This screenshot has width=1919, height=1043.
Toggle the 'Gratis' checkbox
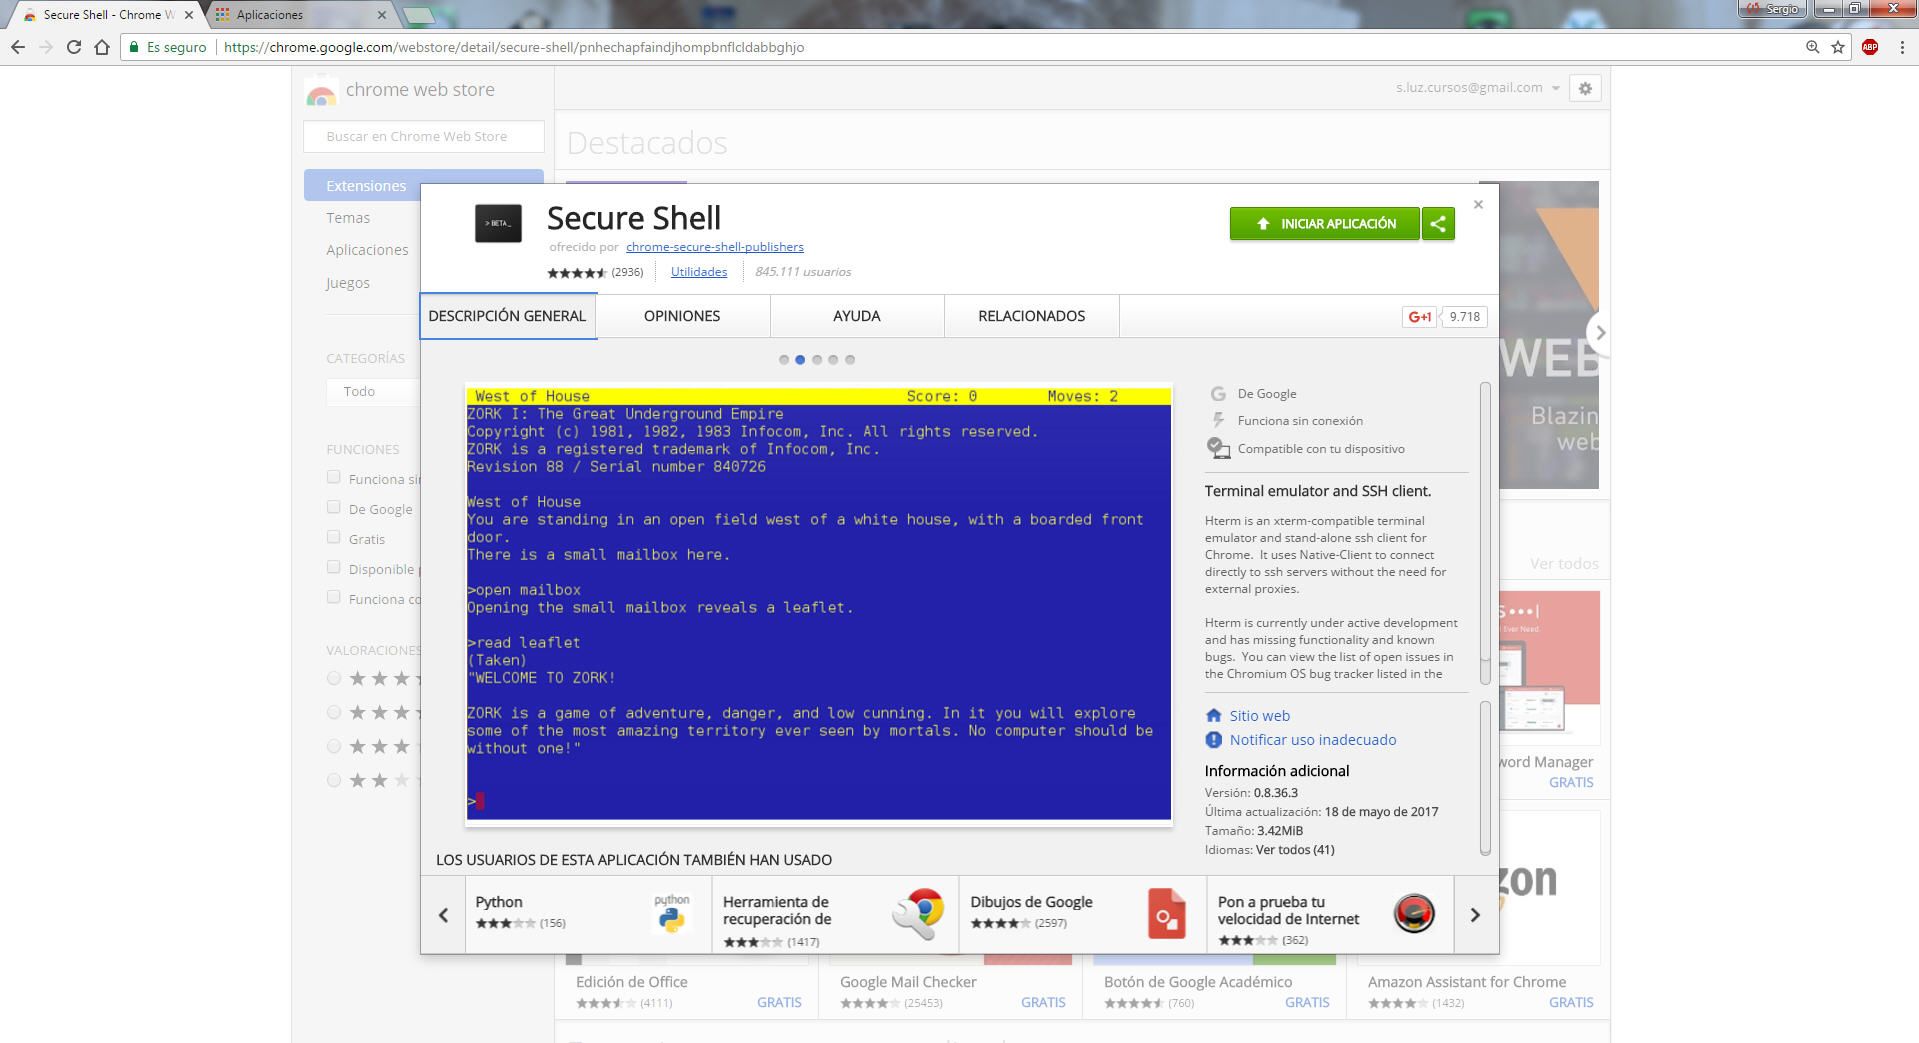[334, 537]
